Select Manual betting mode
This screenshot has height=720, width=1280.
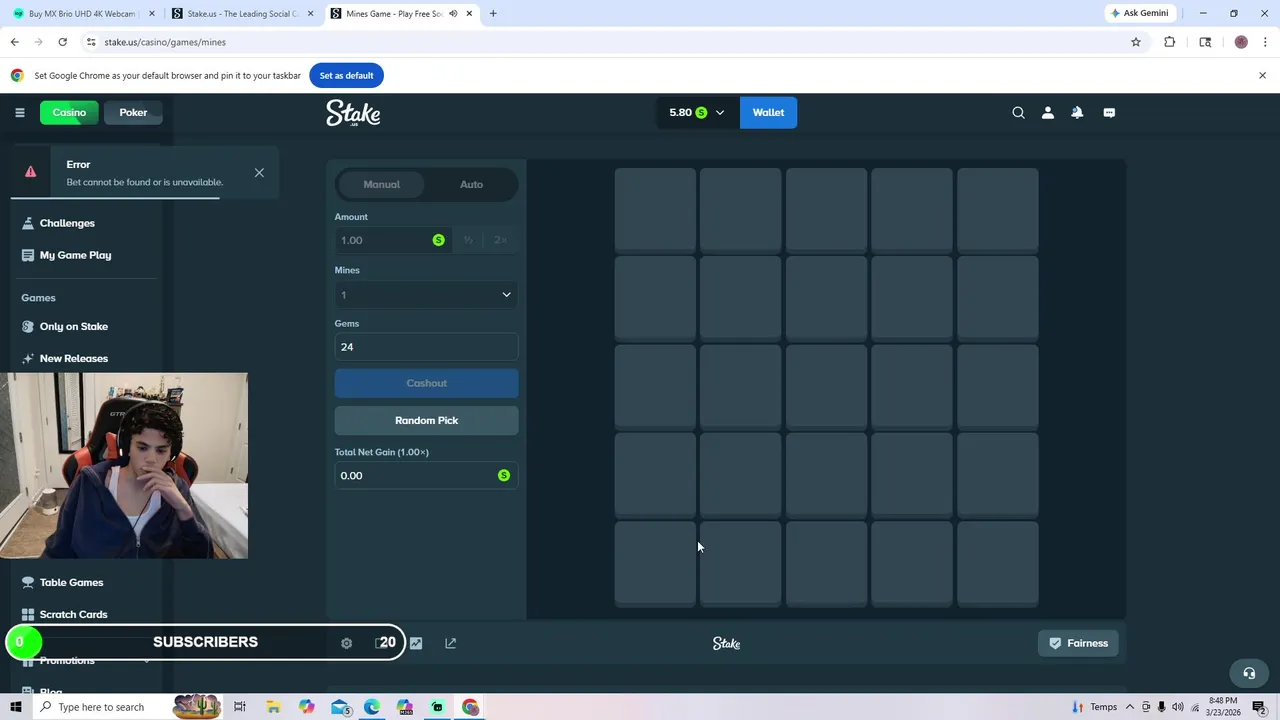pos(381,184)
